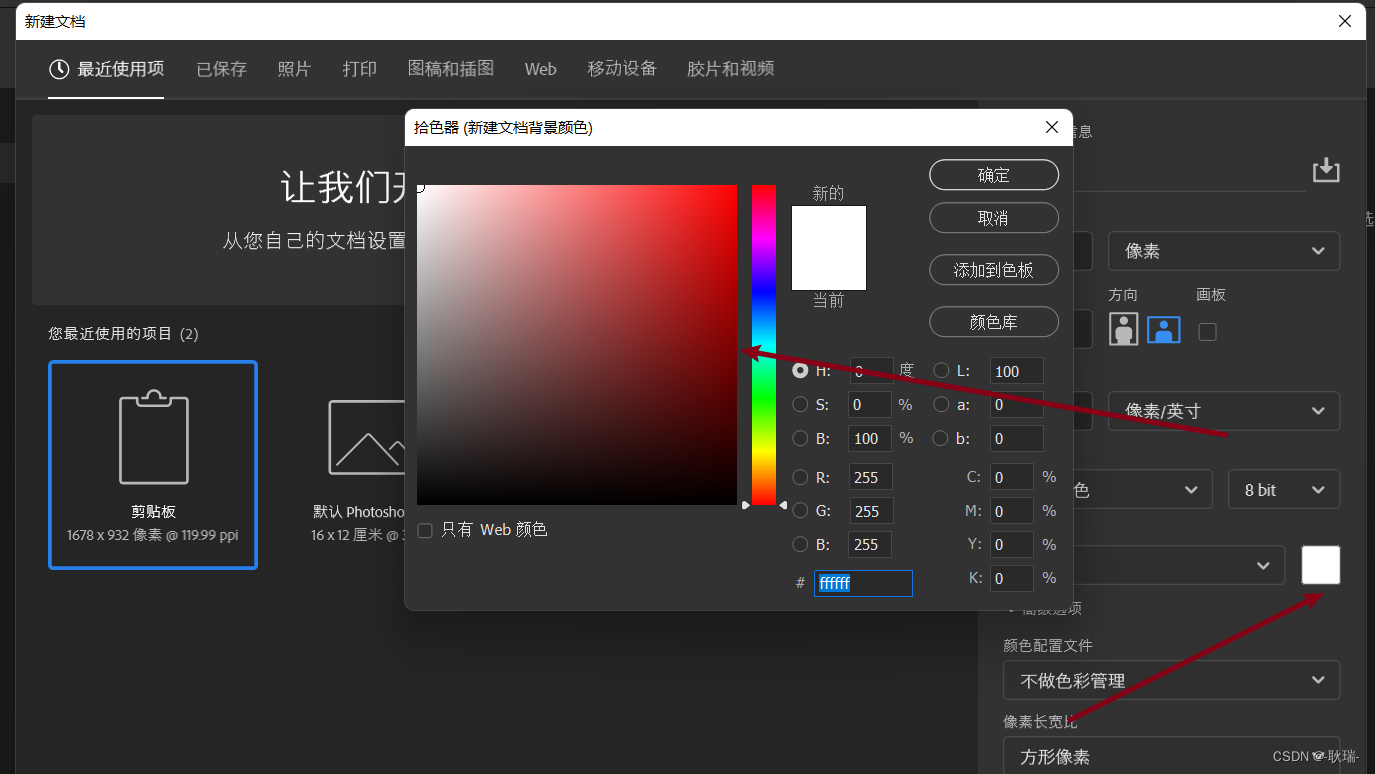Confirm color with 确定 button
The width and height of the screenshot is (1375, 774).
(x=994, y=175)
